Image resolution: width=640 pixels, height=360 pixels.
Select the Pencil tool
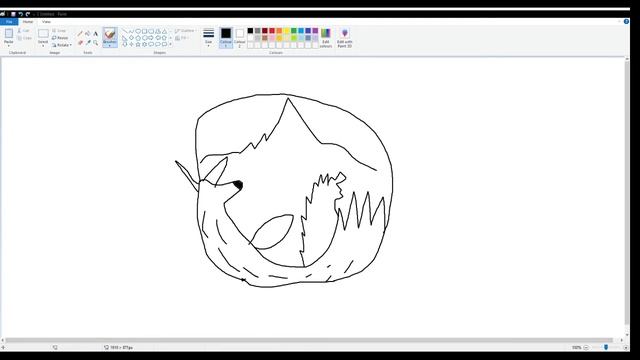tap(80, 33)
